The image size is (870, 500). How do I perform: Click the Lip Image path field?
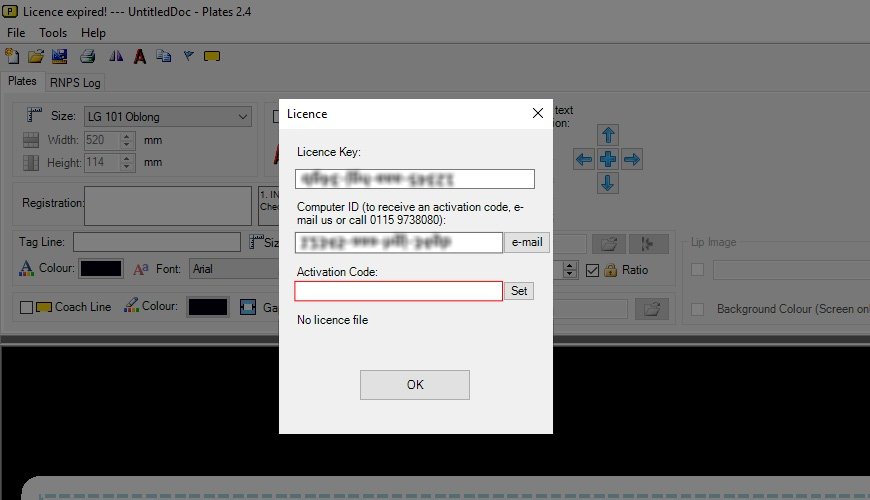[791, 270]
